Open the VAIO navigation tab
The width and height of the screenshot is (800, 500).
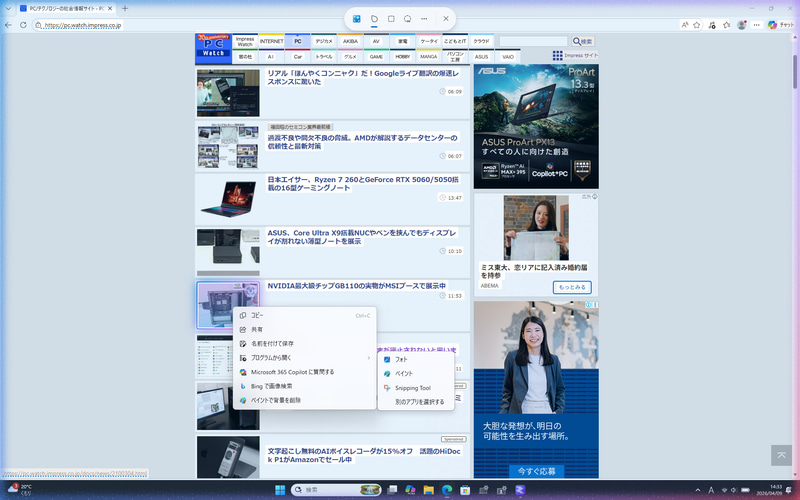click(508, 57)
